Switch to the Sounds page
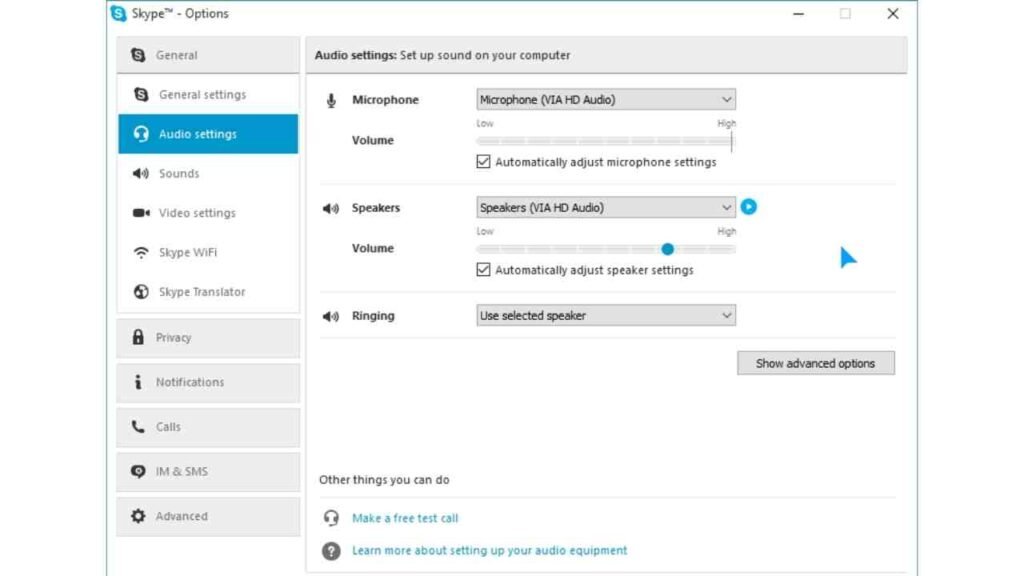The height and width of the screenshot is (576, 1024). [x=208, y=174]
